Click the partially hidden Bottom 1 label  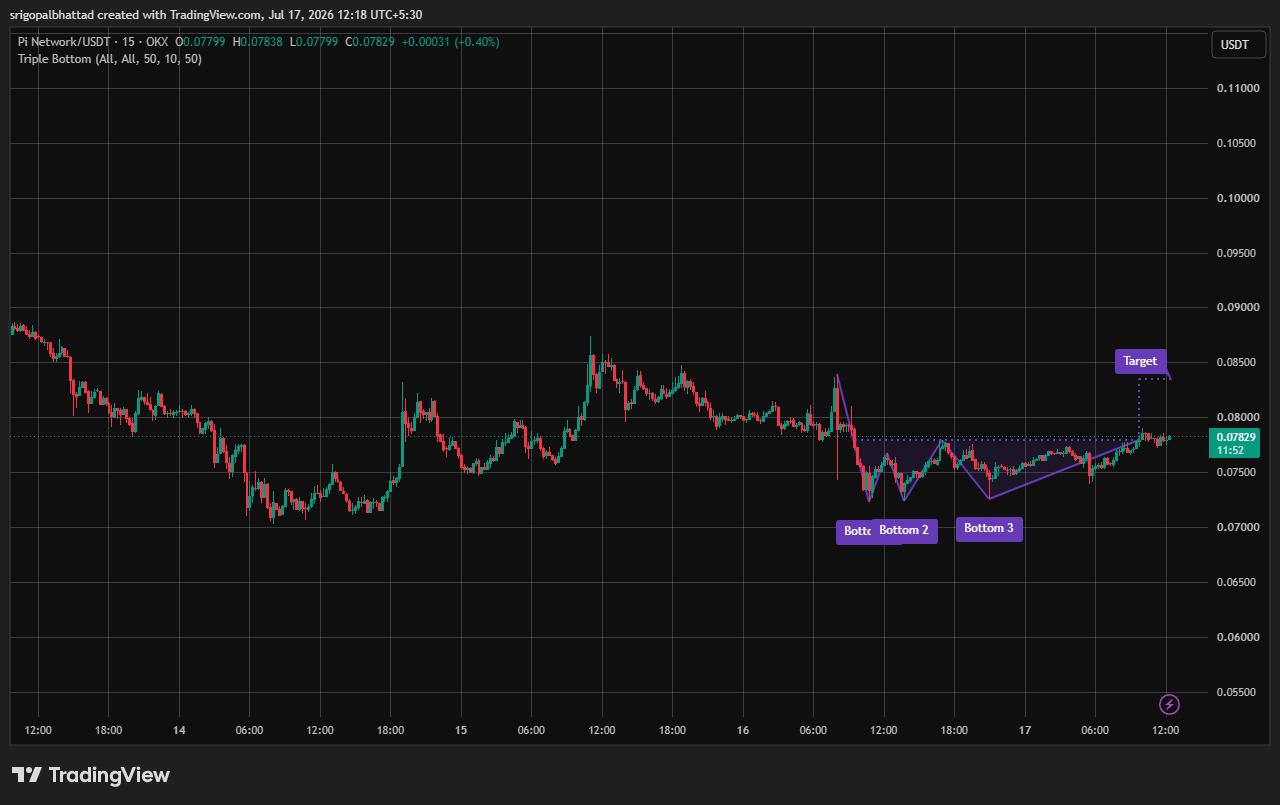(854, 532)
